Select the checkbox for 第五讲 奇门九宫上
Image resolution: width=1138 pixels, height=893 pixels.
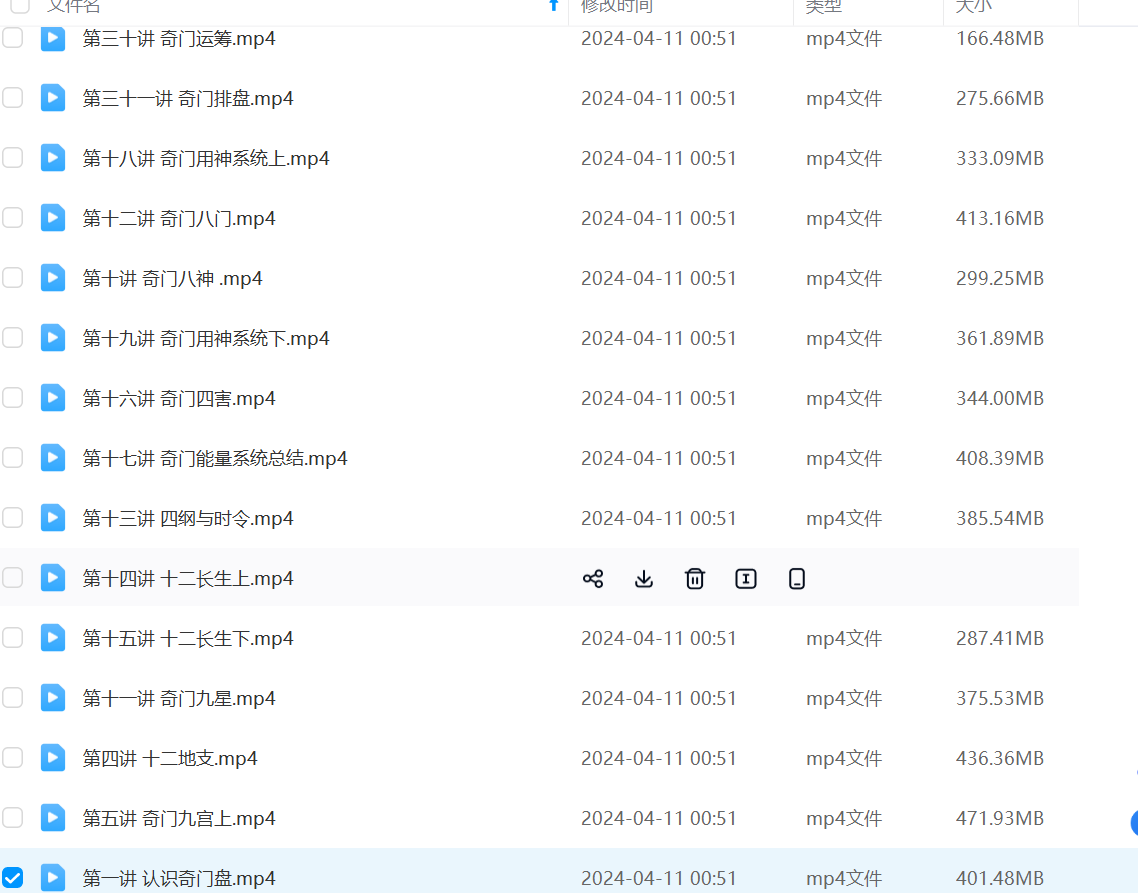point(12,818)
